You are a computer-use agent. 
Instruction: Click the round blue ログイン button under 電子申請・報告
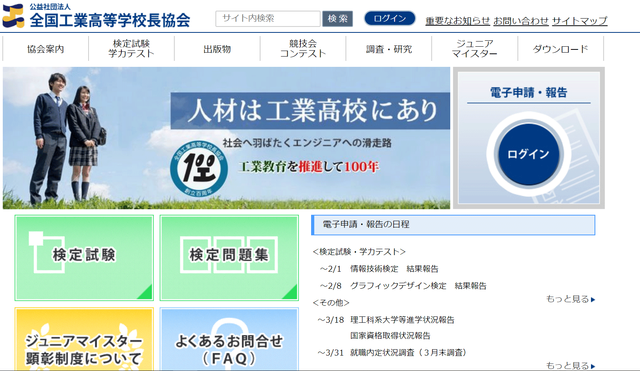528,154
